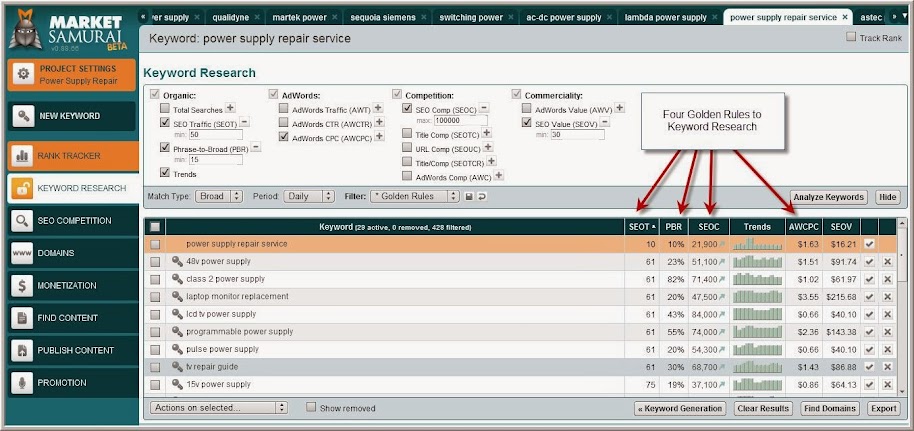Click the Promotion microphone icon
The height and width of the screenshot is (431, 914).
point(22,383)
